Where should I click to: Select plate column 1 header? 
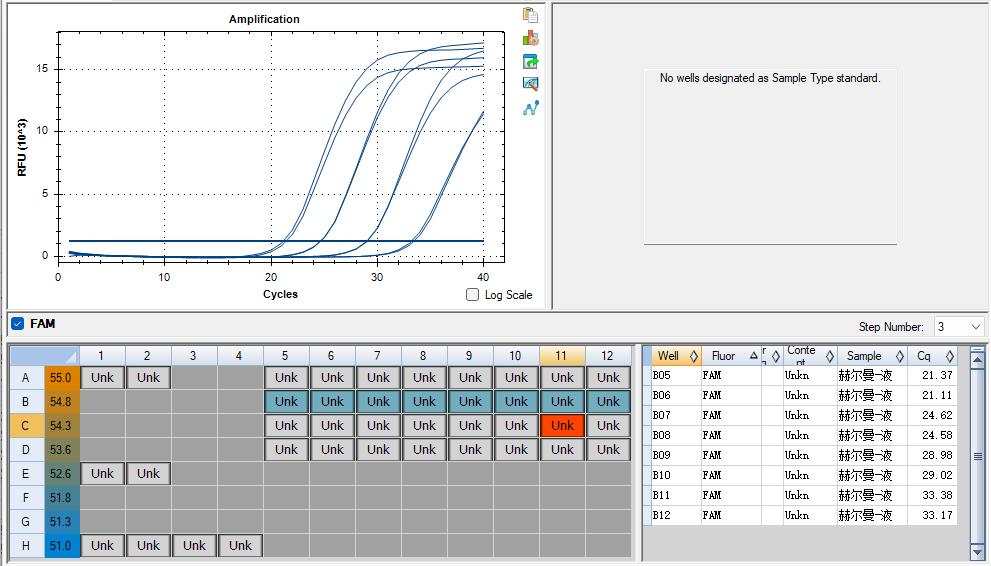point(101,356)
